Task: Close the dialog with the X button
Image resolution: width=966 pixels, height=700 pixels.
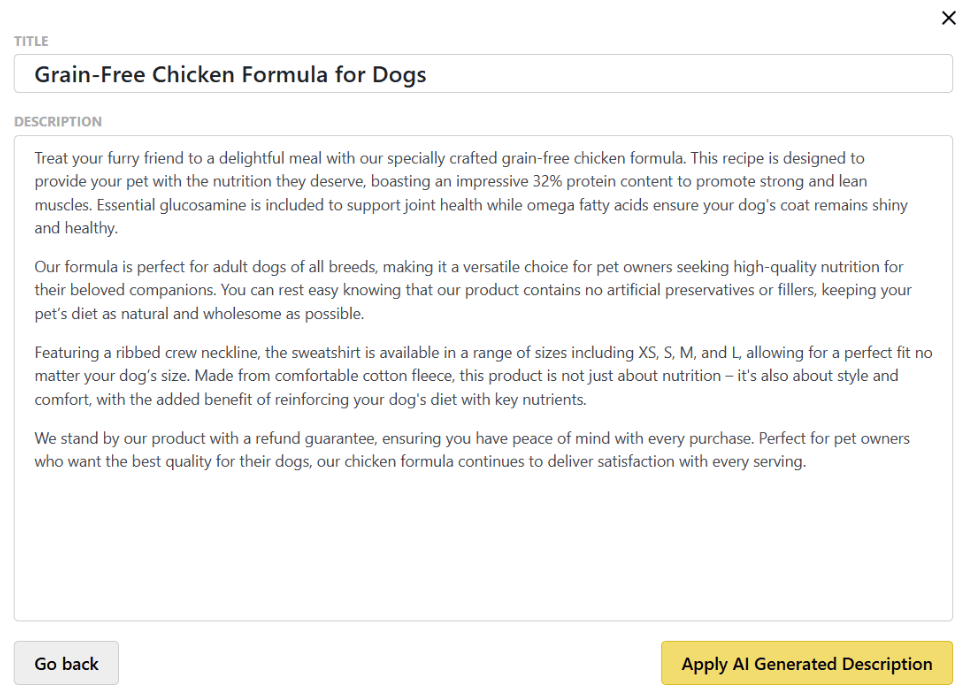Action: click(948, 18)
